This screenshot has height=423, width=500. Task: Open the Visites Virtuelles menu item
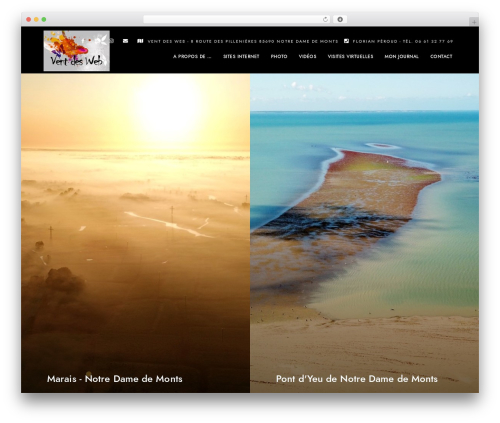pos(350,56)
